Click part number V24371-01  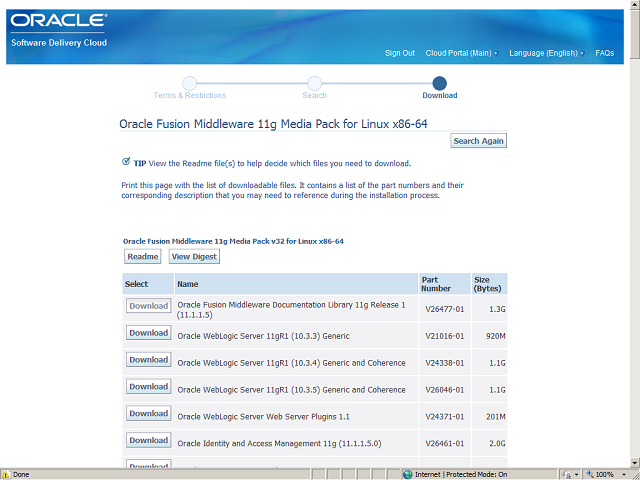point(444,417)
